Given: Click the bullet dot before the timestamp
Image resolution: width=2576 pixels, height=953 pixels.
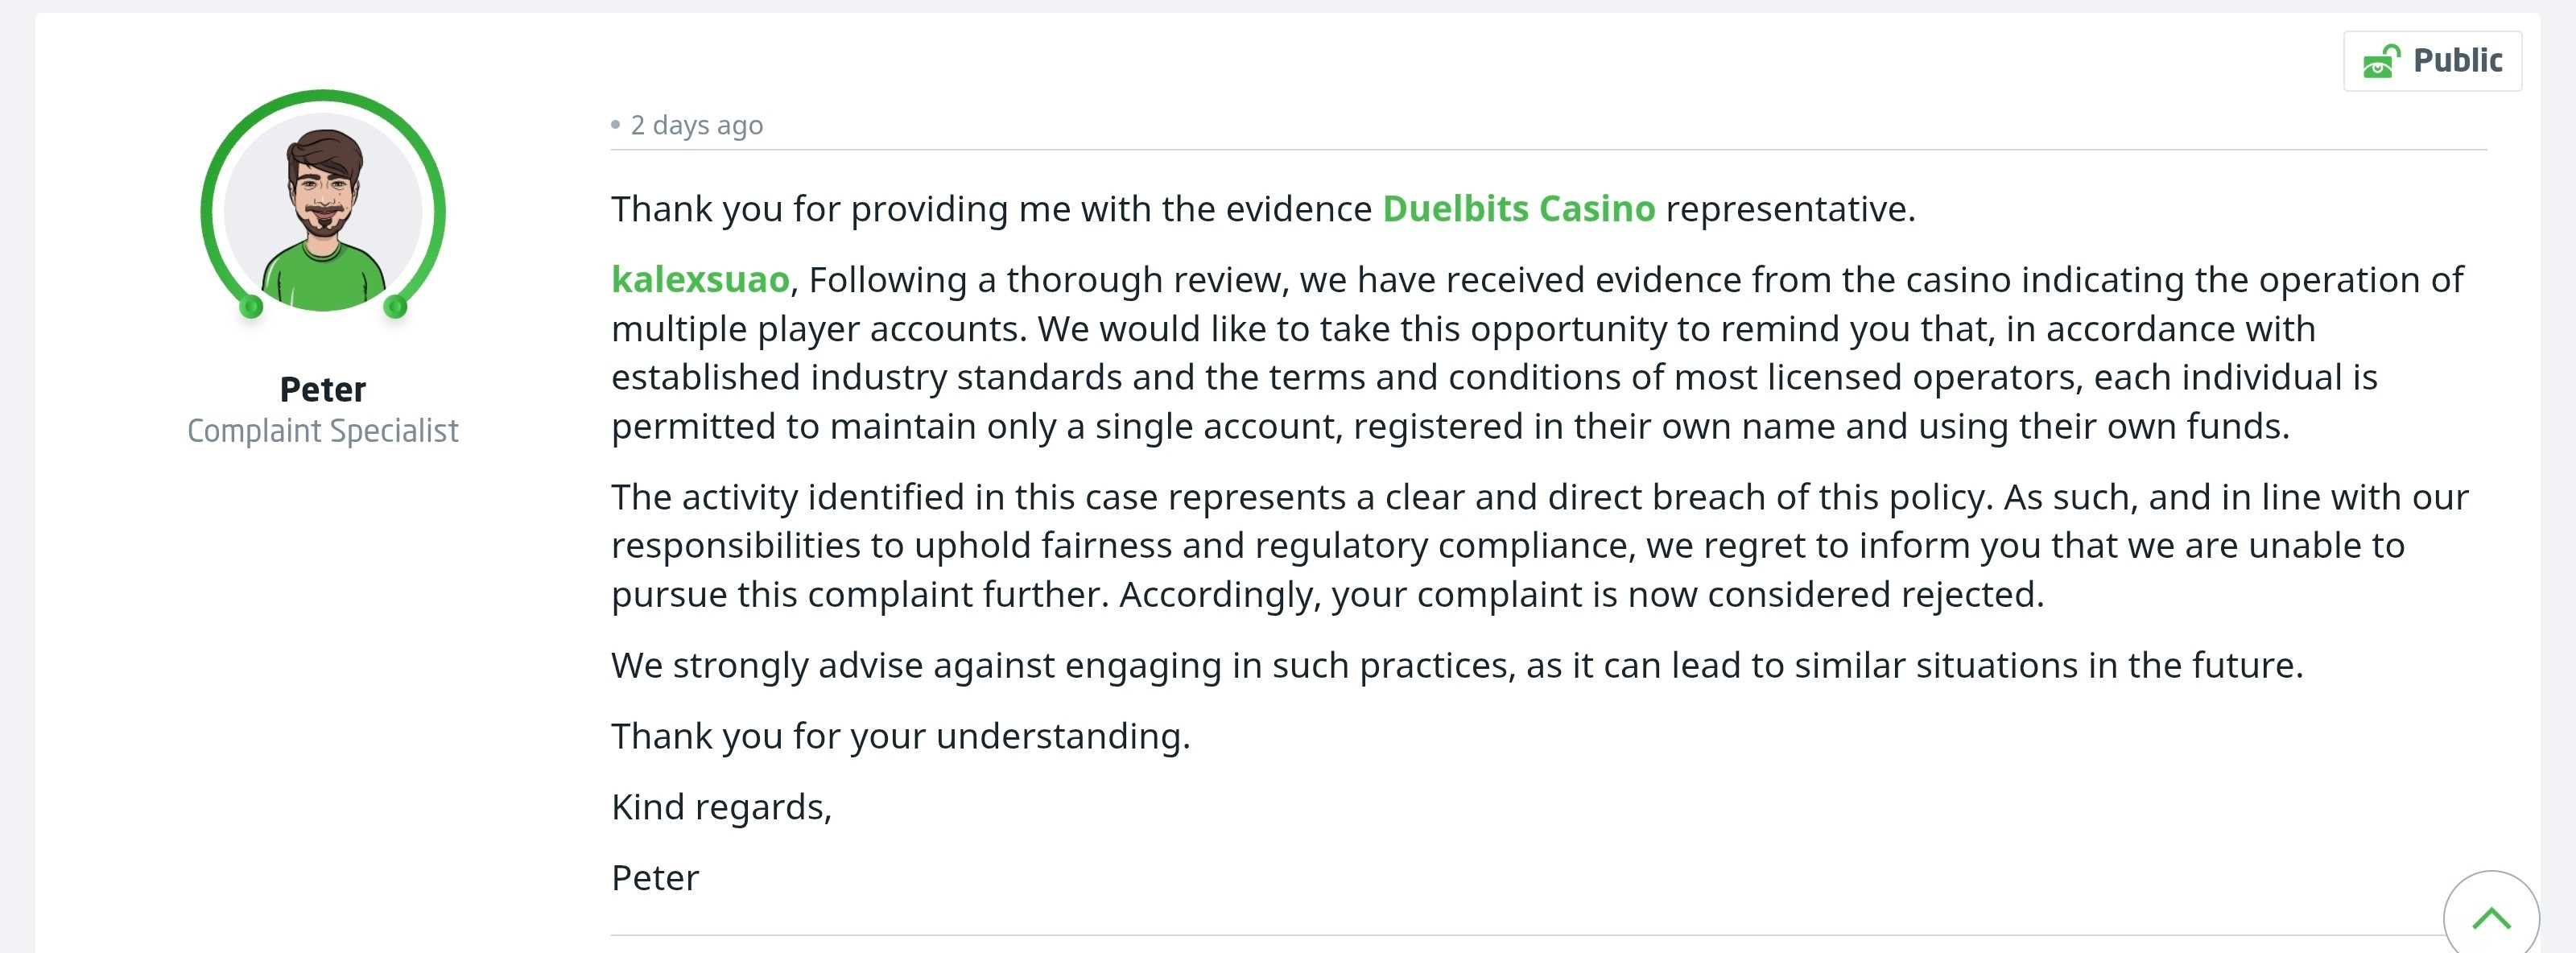Looking at the screenshot, I should (x=615, y=125).
